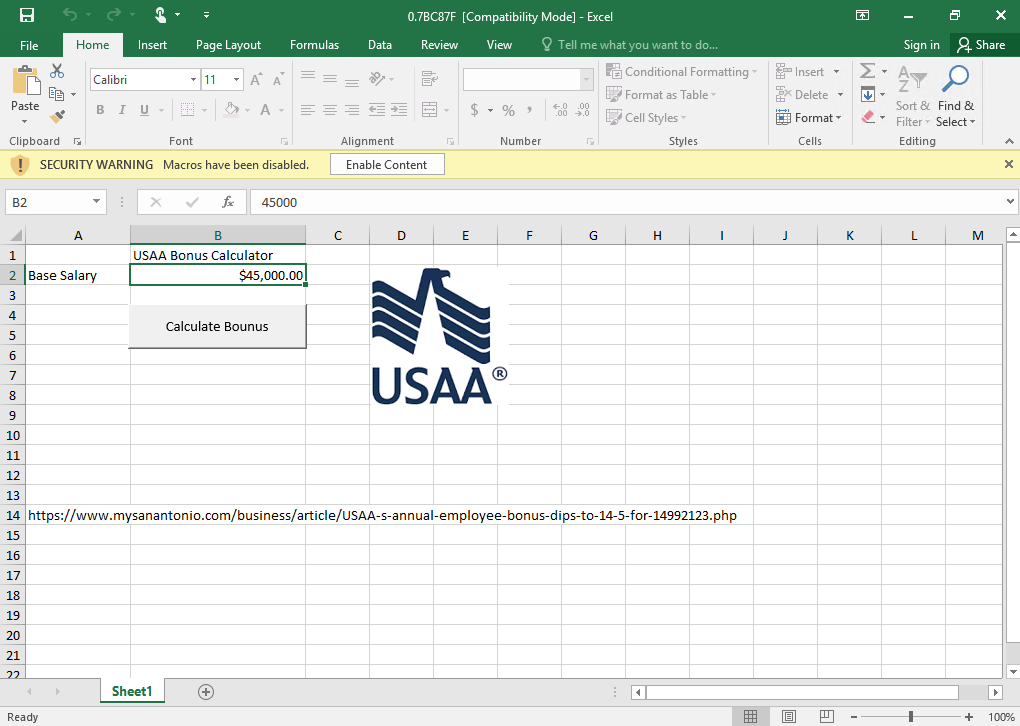Viewport: 1020px width, 726px height.
Task: Open Cell Styles menu
Action: [646, 117]
